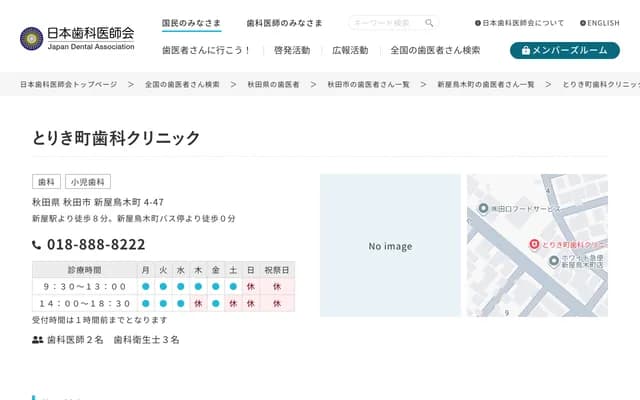
Task: Click the No image placeholder thumbnail
Action: (x=390, y=246)
